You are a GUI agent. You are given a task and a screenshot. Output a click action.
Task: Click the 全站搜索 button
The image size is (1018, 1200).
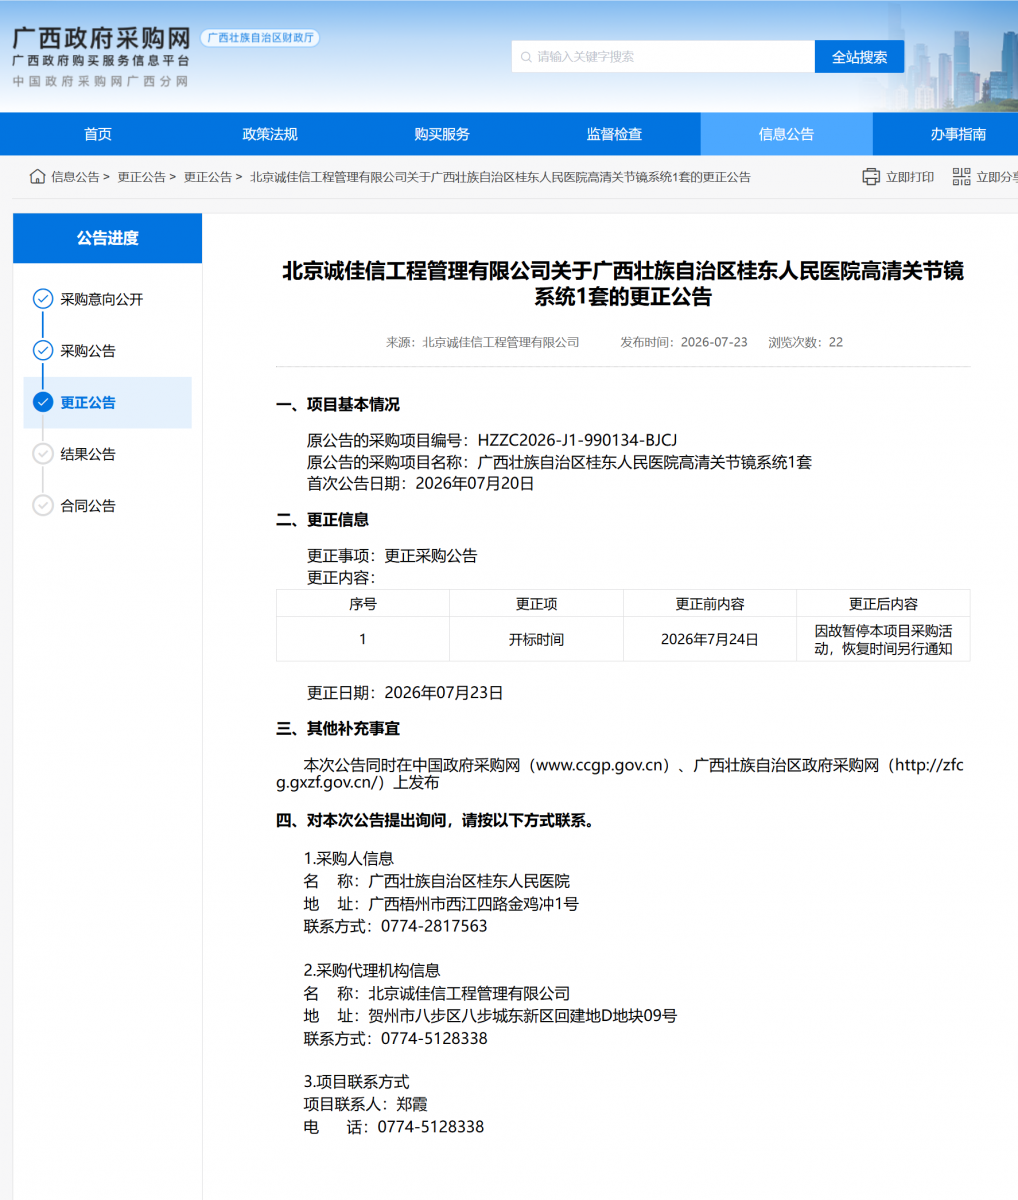pyautogui.click(x=859, y=57)
